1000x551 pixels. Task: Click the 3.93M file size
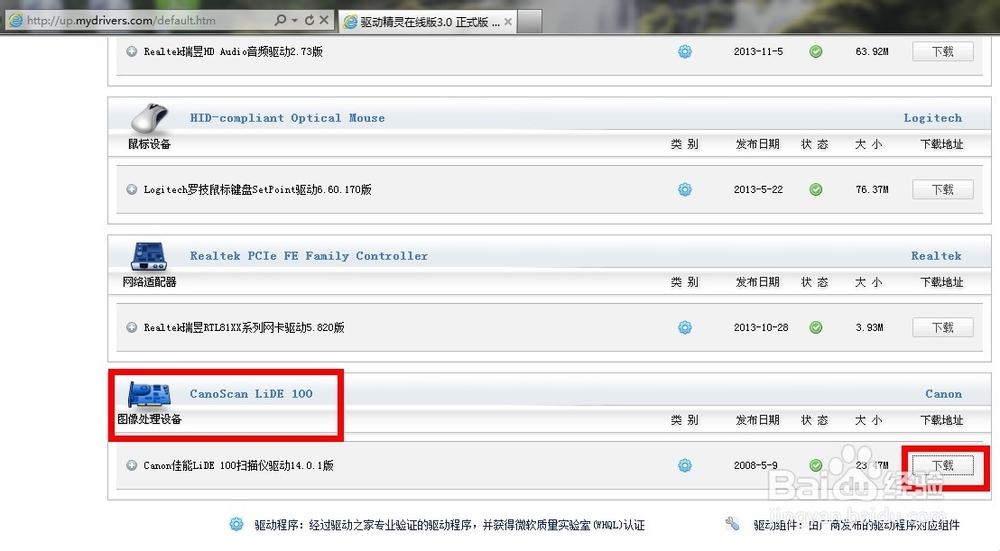(869, 327)
